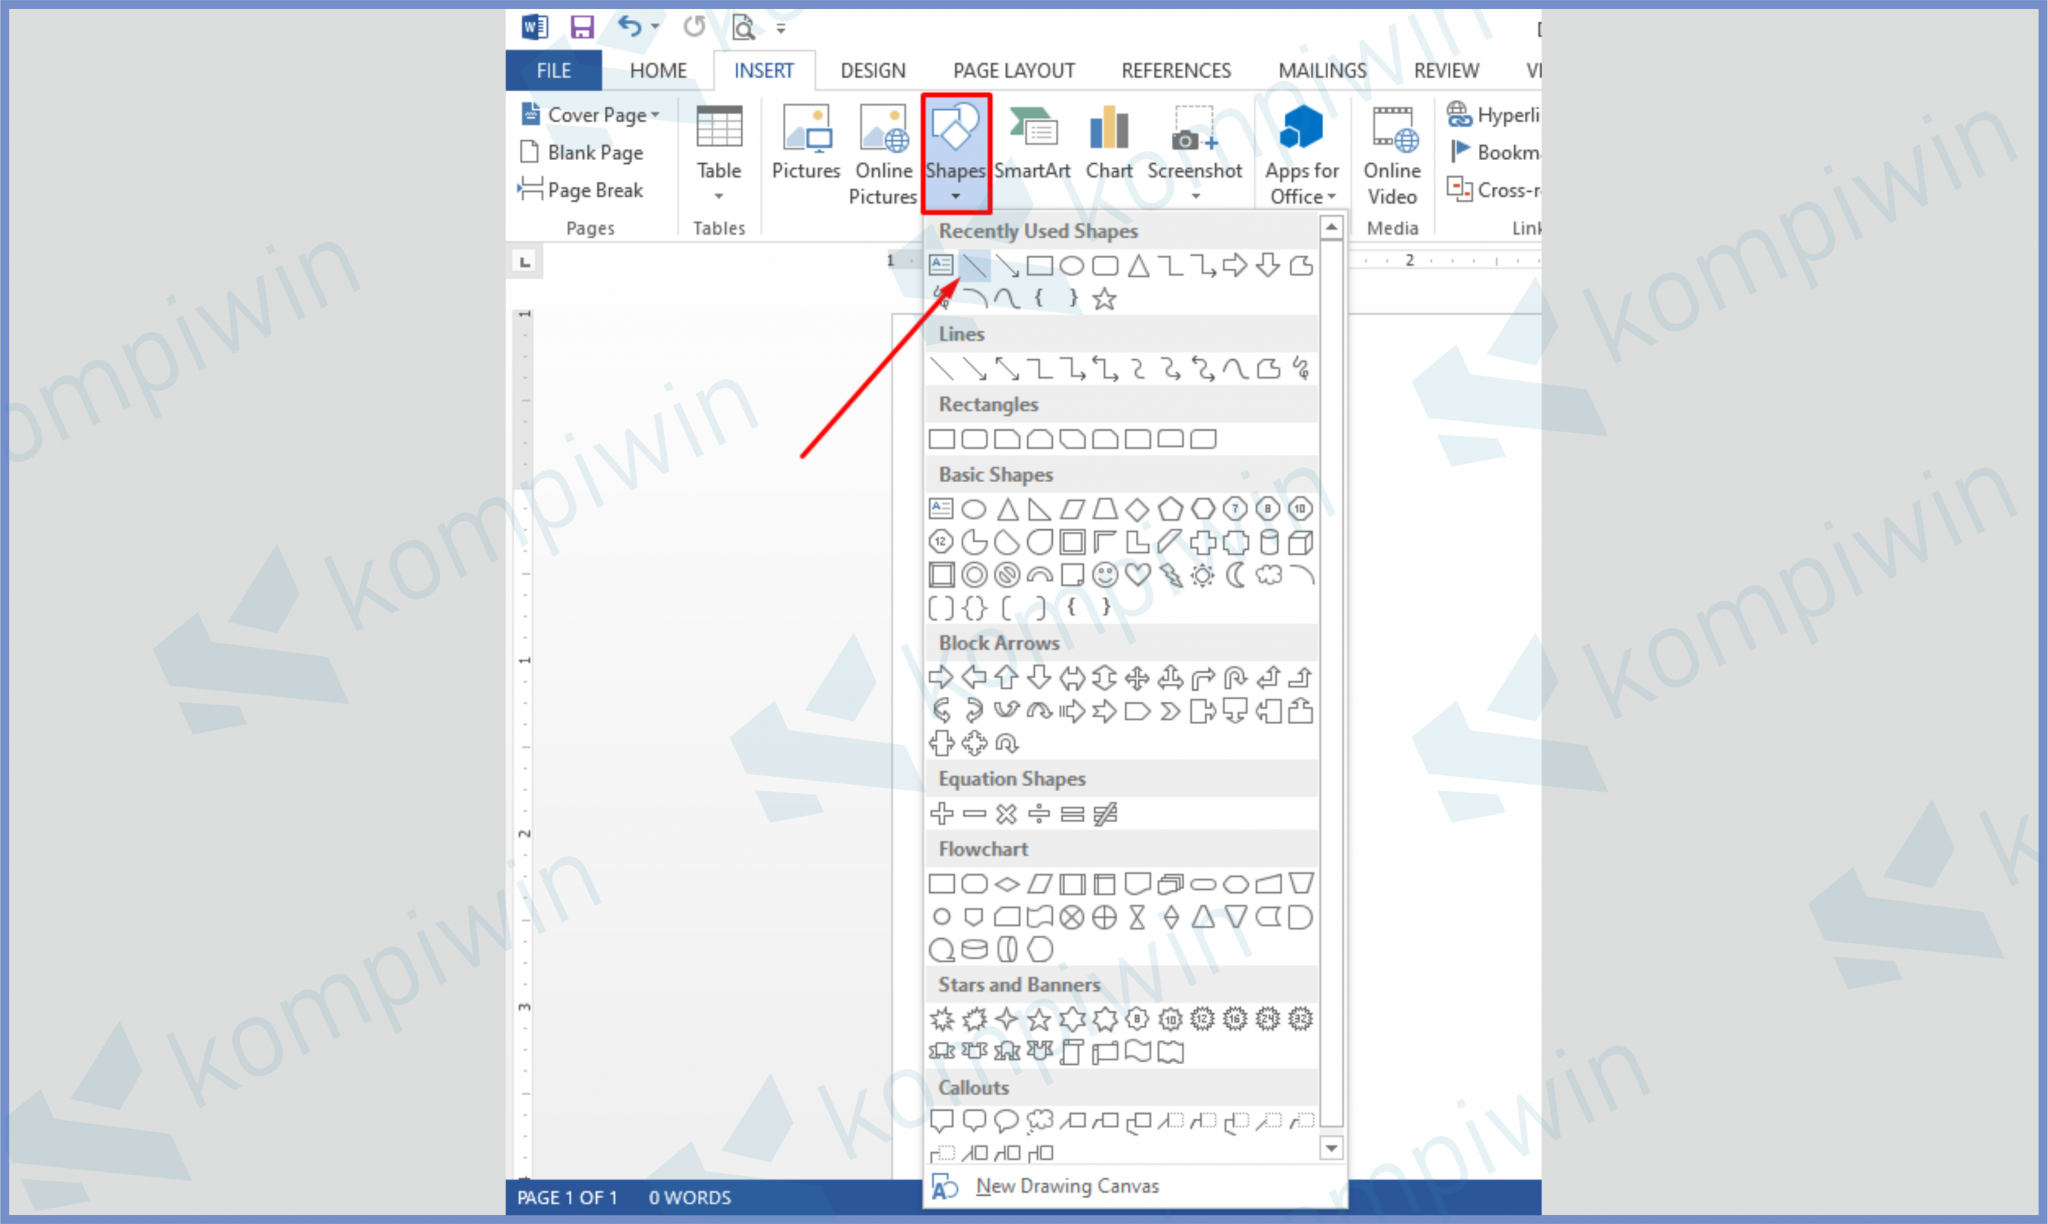Insert a SmartArt graphic
The width and height of the screenshot is (2048, 1224).
tap(1032, 147)
